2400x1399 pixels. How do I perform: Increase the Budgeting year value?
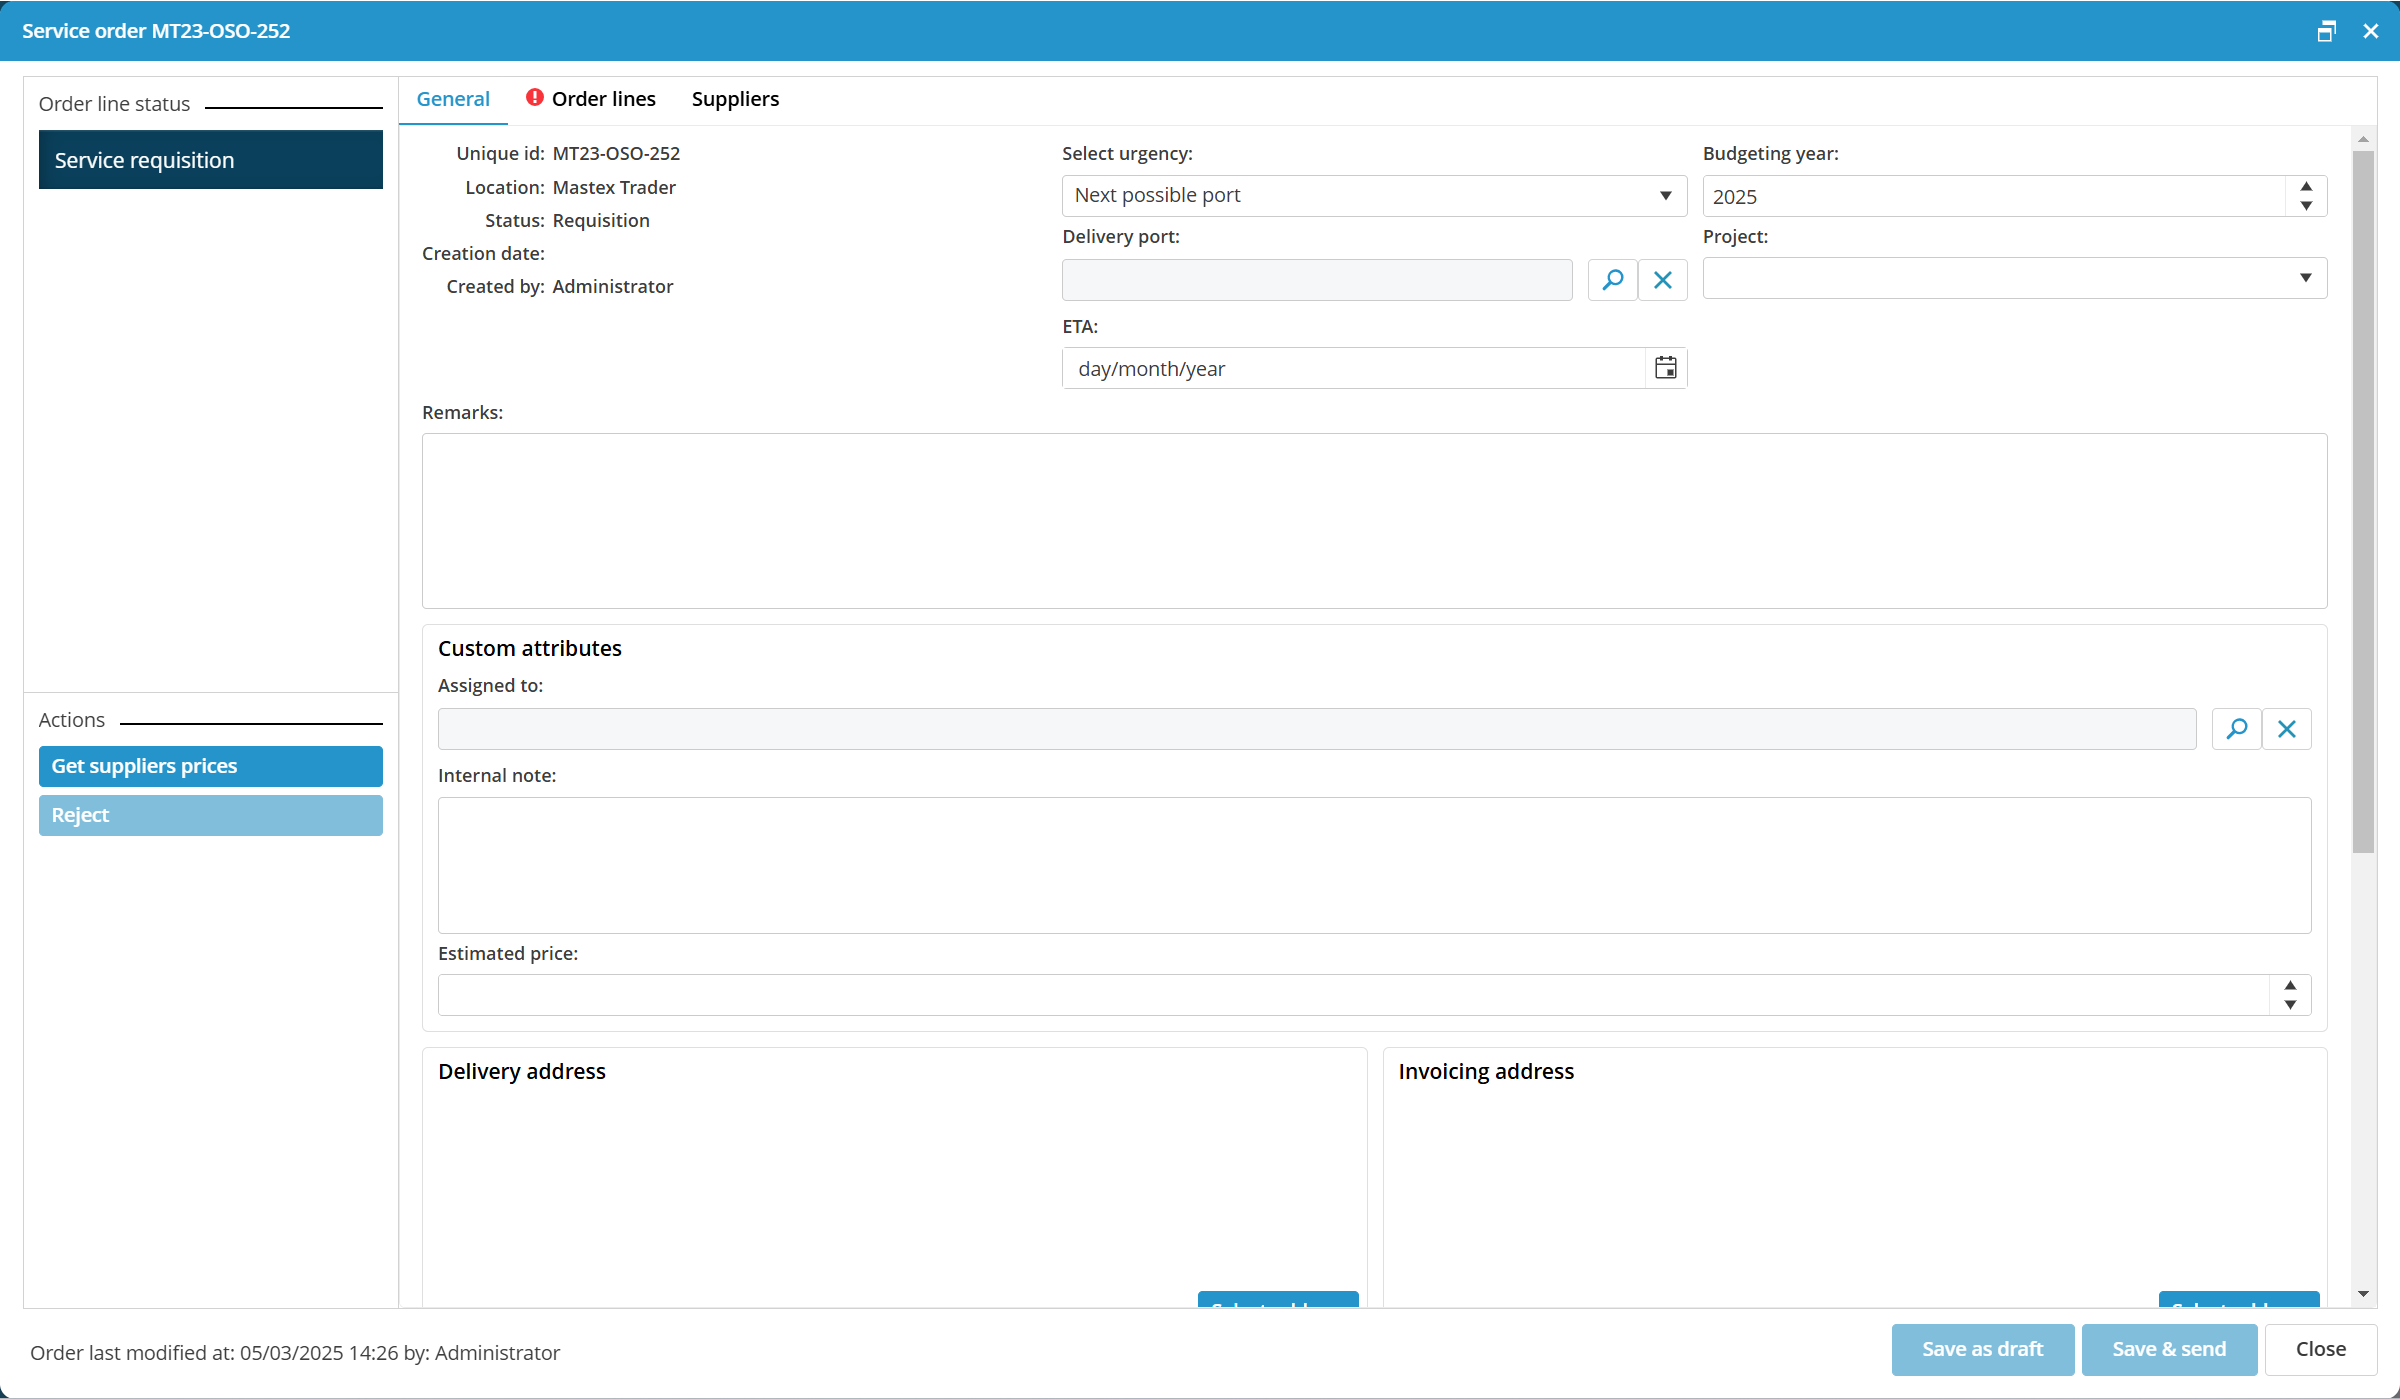(x=2306, y=187)
